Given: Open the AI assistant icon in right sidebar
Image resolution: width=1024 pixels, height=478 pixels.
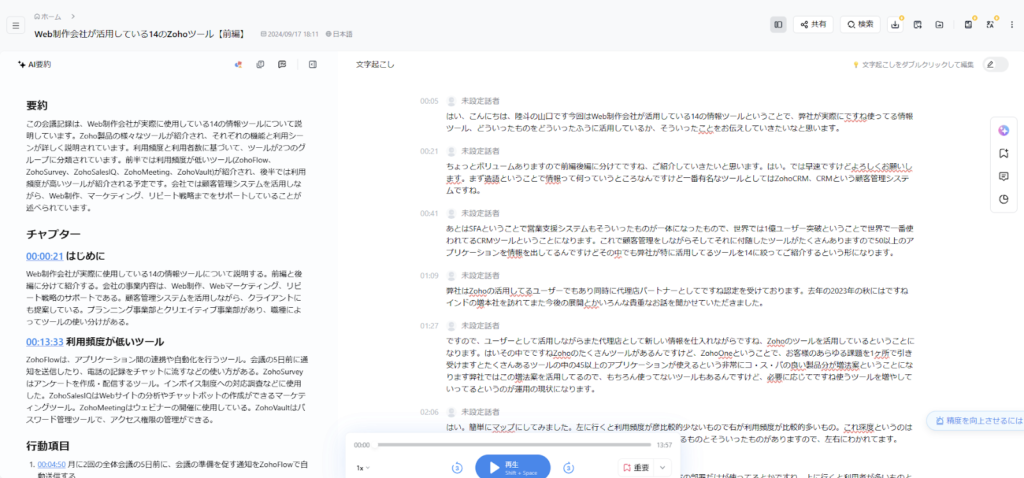Looking at the screenshot, I should click(x=1004, y=130).
